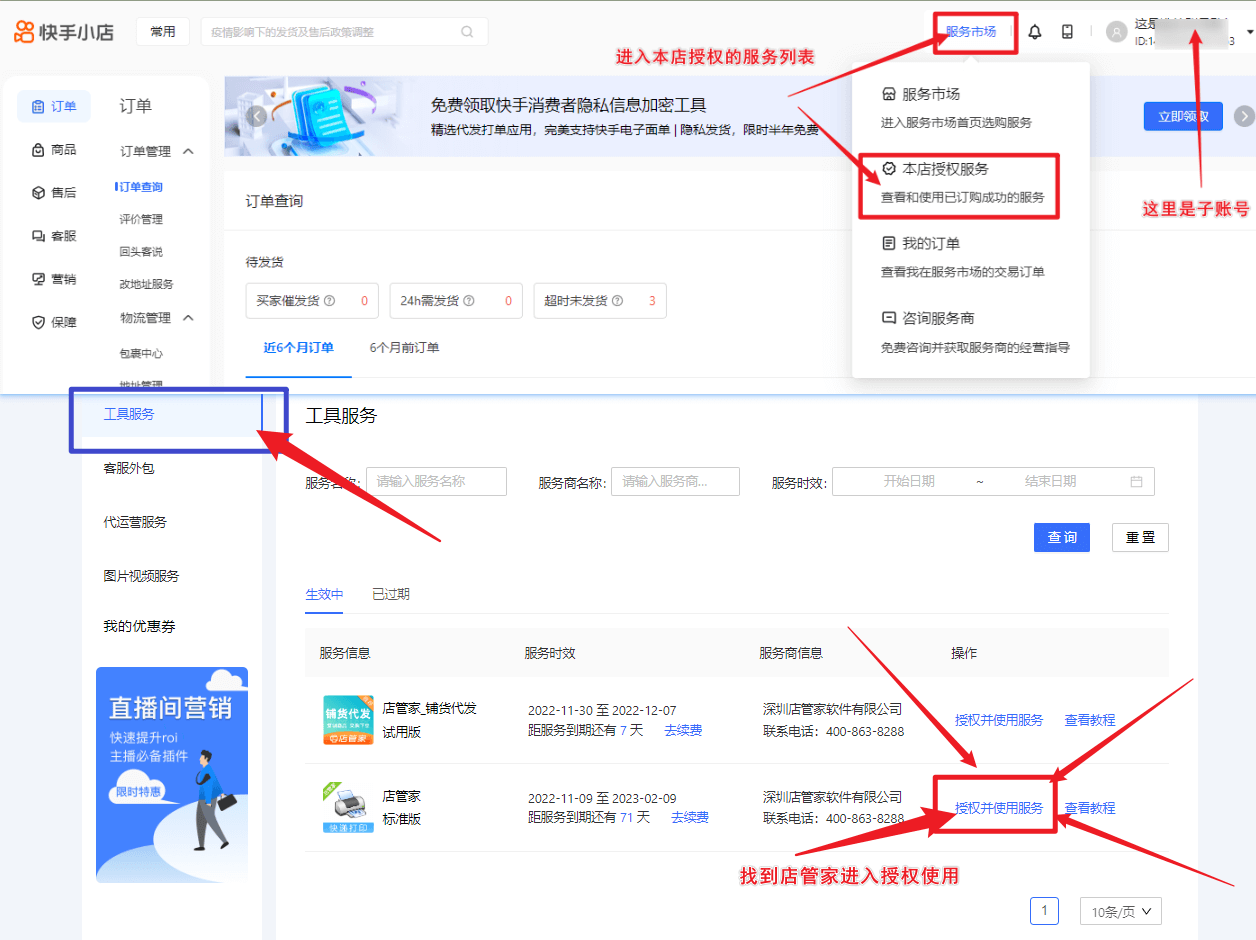Select 售后 in the left sidebar
Screen dimensions: 1256x940
54,193
